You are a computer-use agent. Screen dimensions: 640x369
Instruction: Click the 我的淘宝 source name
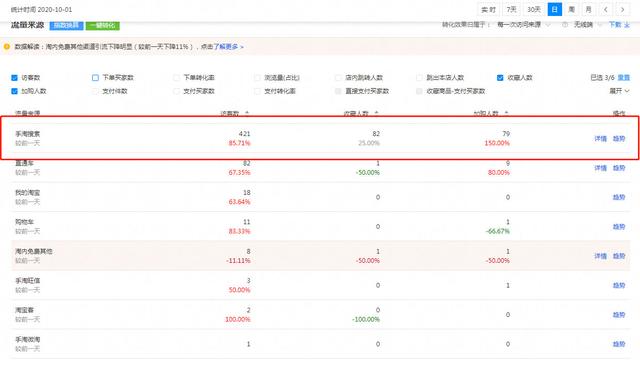tap(28, 192)
